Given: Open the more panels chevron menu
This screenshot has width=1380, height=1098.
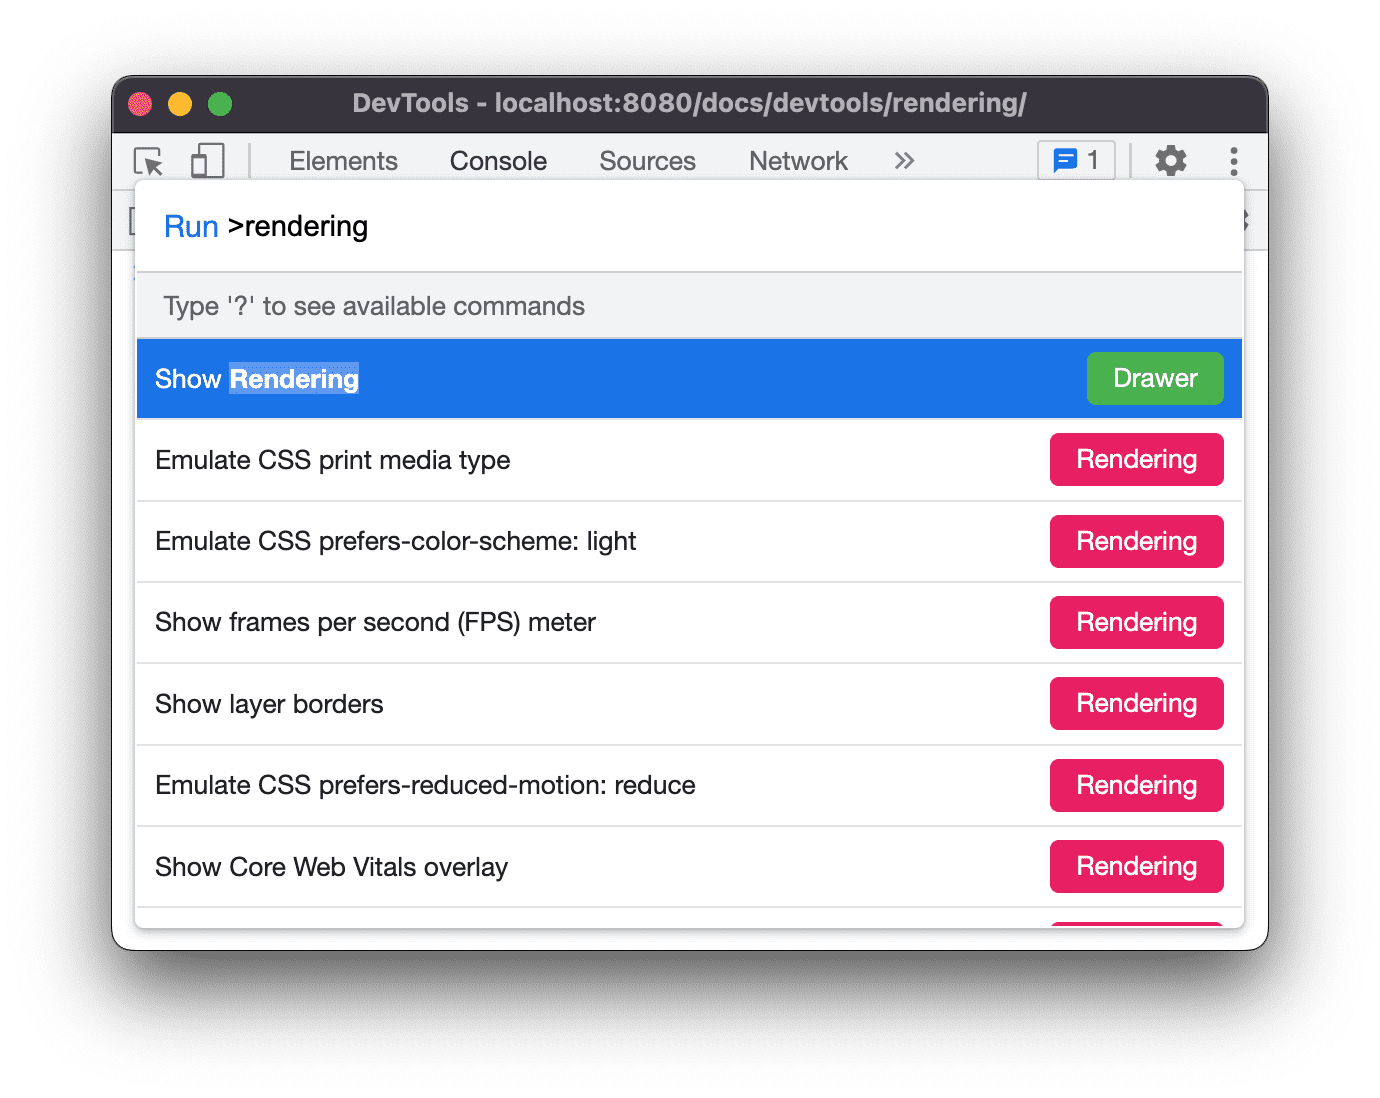Looking at the screenshot, I should (x=903, y=160).
